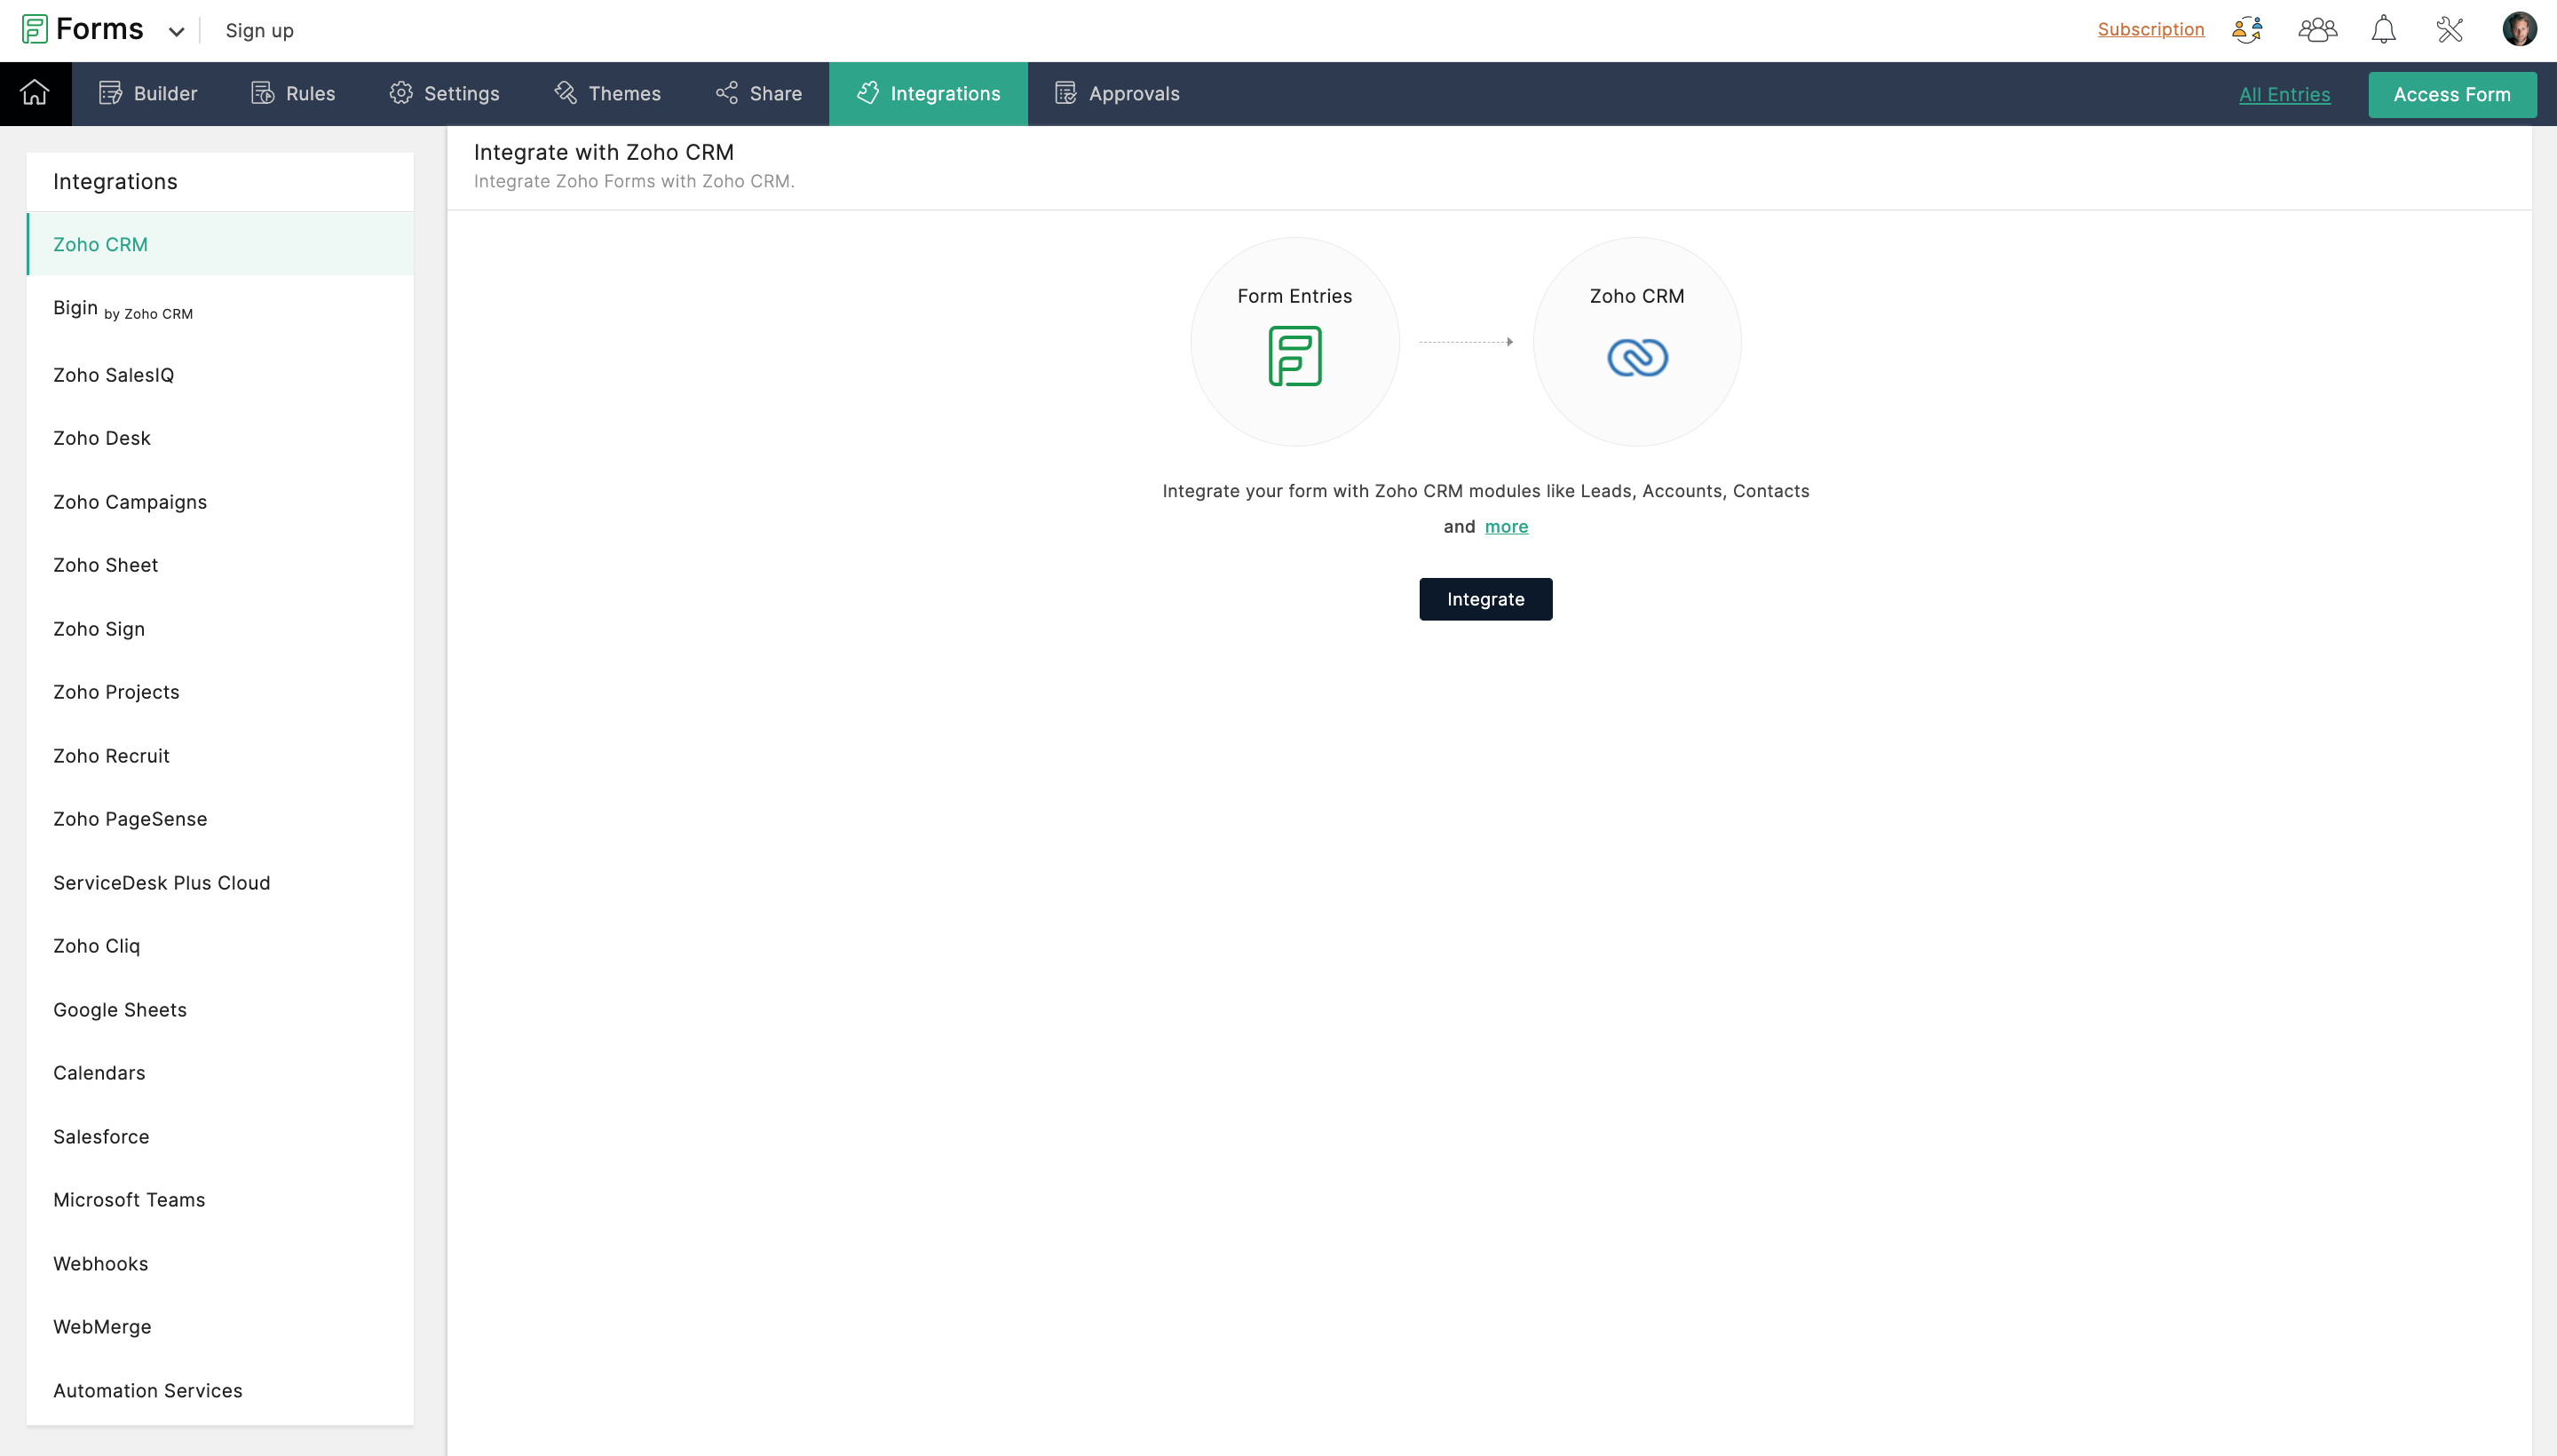Select WebMerge integration

pos(220,1327)
